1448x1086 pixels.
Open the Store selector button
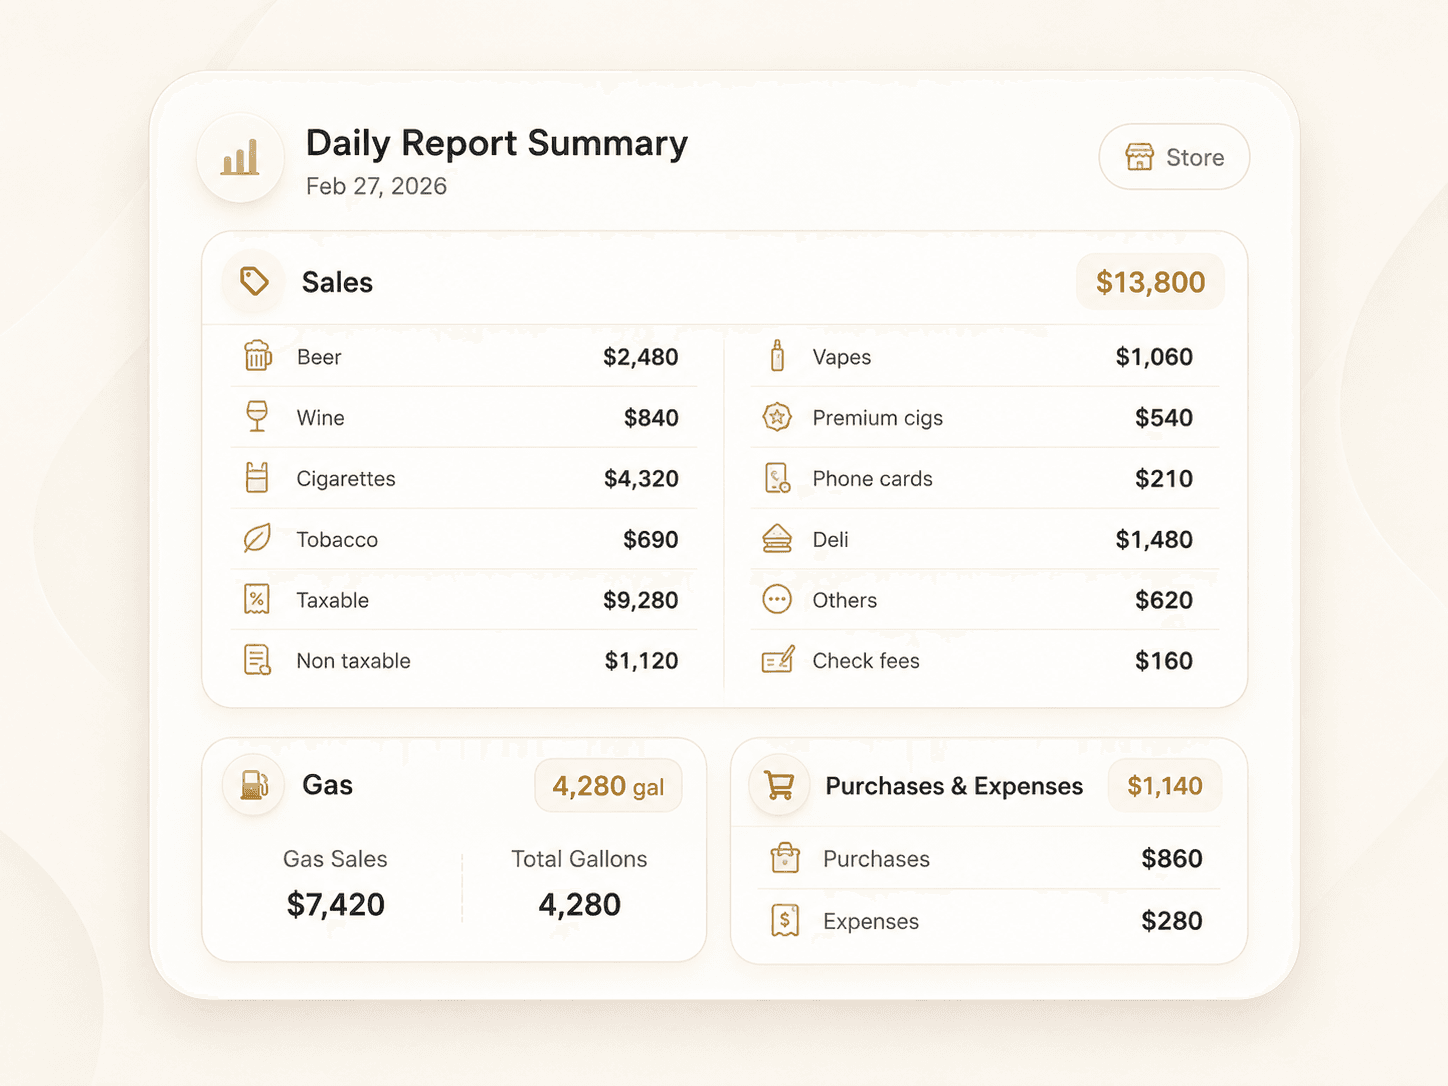tap(1174, 157)
